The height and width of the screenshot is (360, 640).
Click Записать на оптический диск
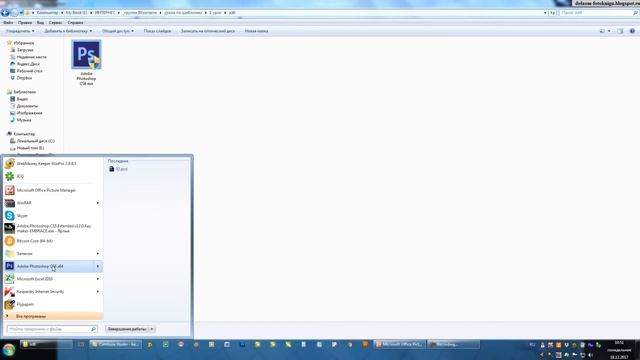click(208, 31)
